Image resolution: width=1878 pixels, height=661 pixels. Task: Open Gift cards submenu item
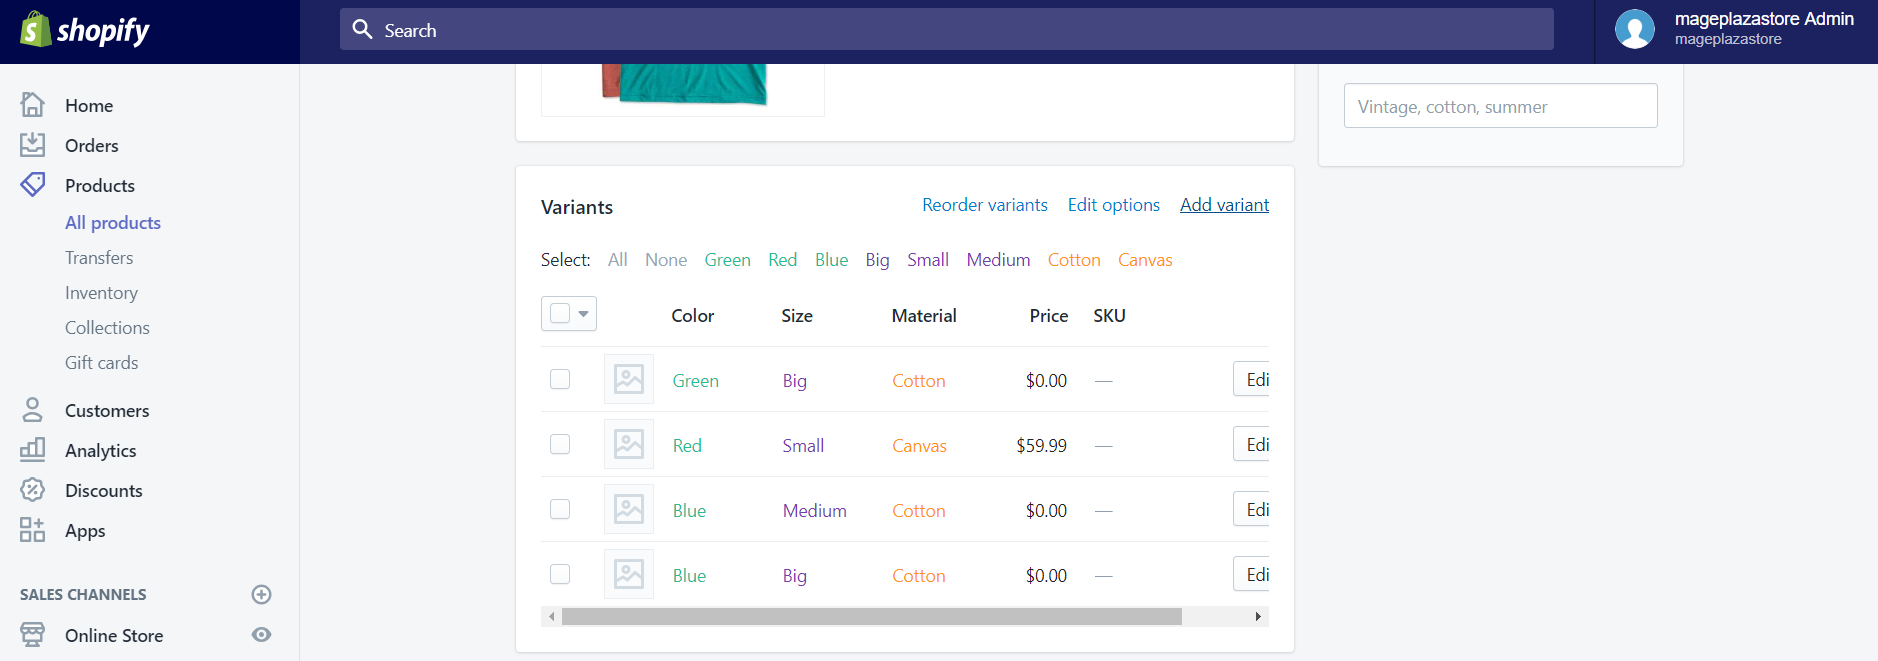coord(102,362)
